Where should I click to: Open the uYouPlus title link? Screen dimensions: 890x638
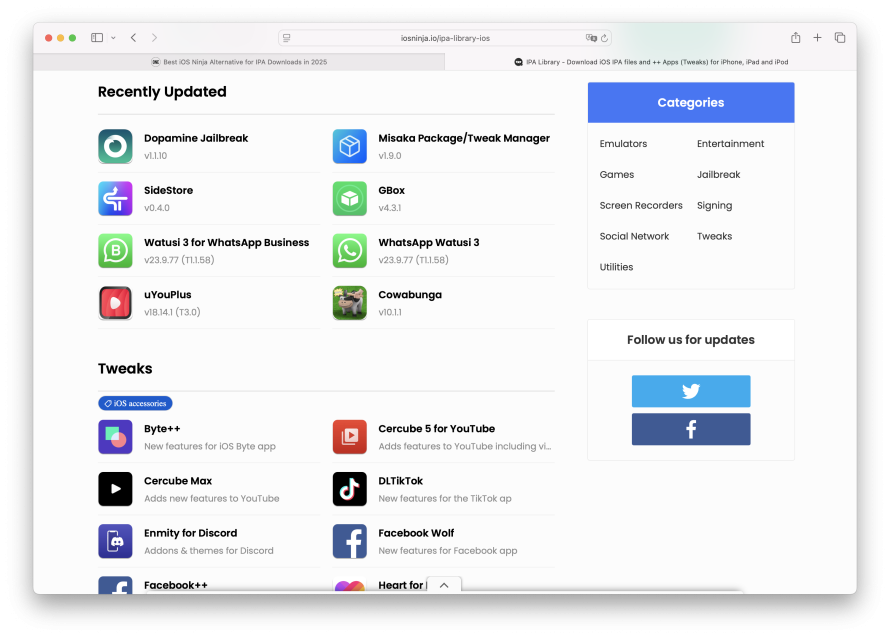point(167,295)
